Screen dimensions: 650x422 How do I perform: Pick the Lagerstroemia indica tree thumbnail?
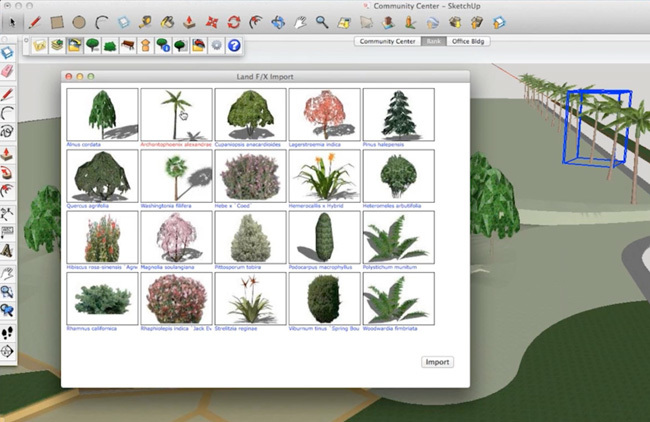pyautogui.click(x=324, y=113)
